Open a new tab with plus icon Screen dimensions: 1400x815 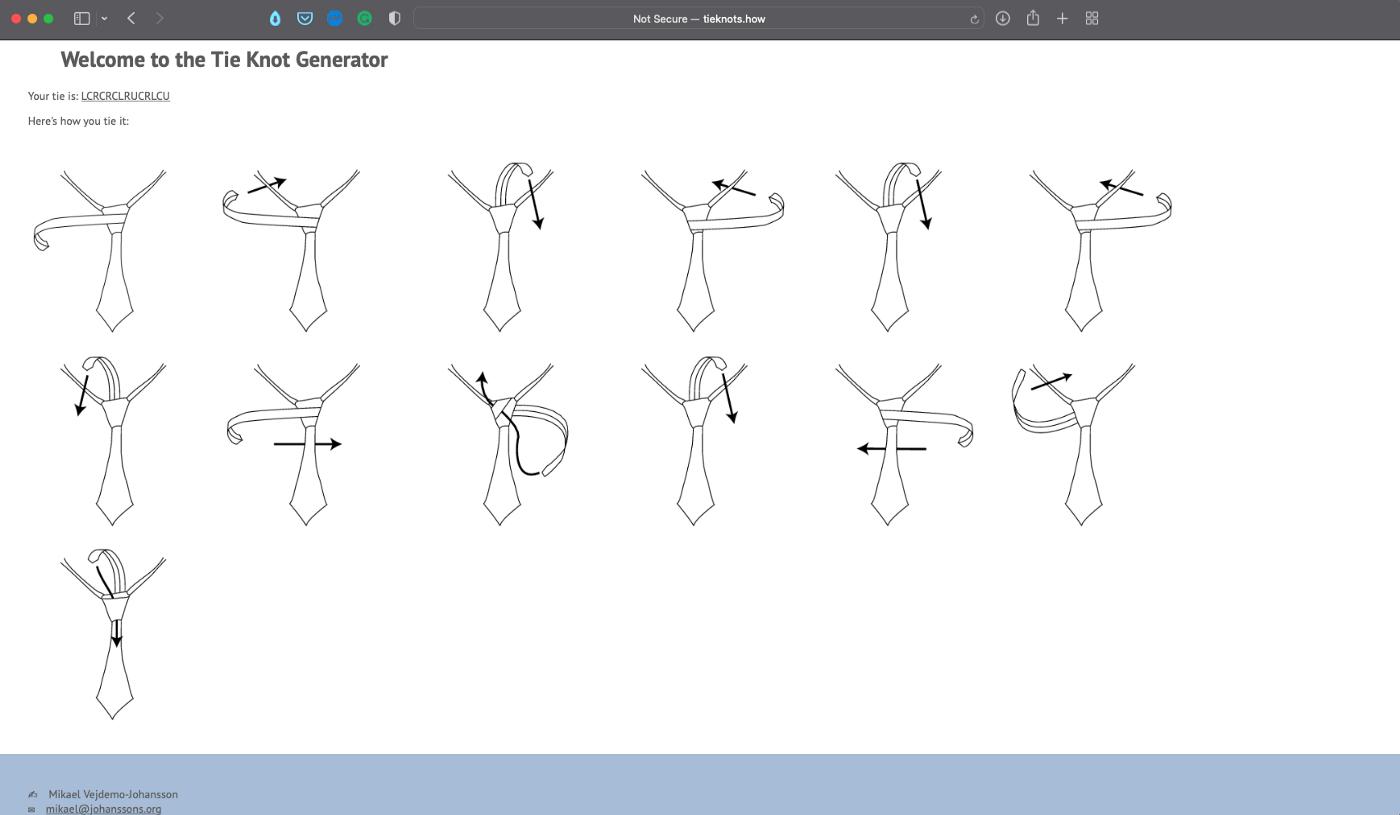click(1062, 18)
